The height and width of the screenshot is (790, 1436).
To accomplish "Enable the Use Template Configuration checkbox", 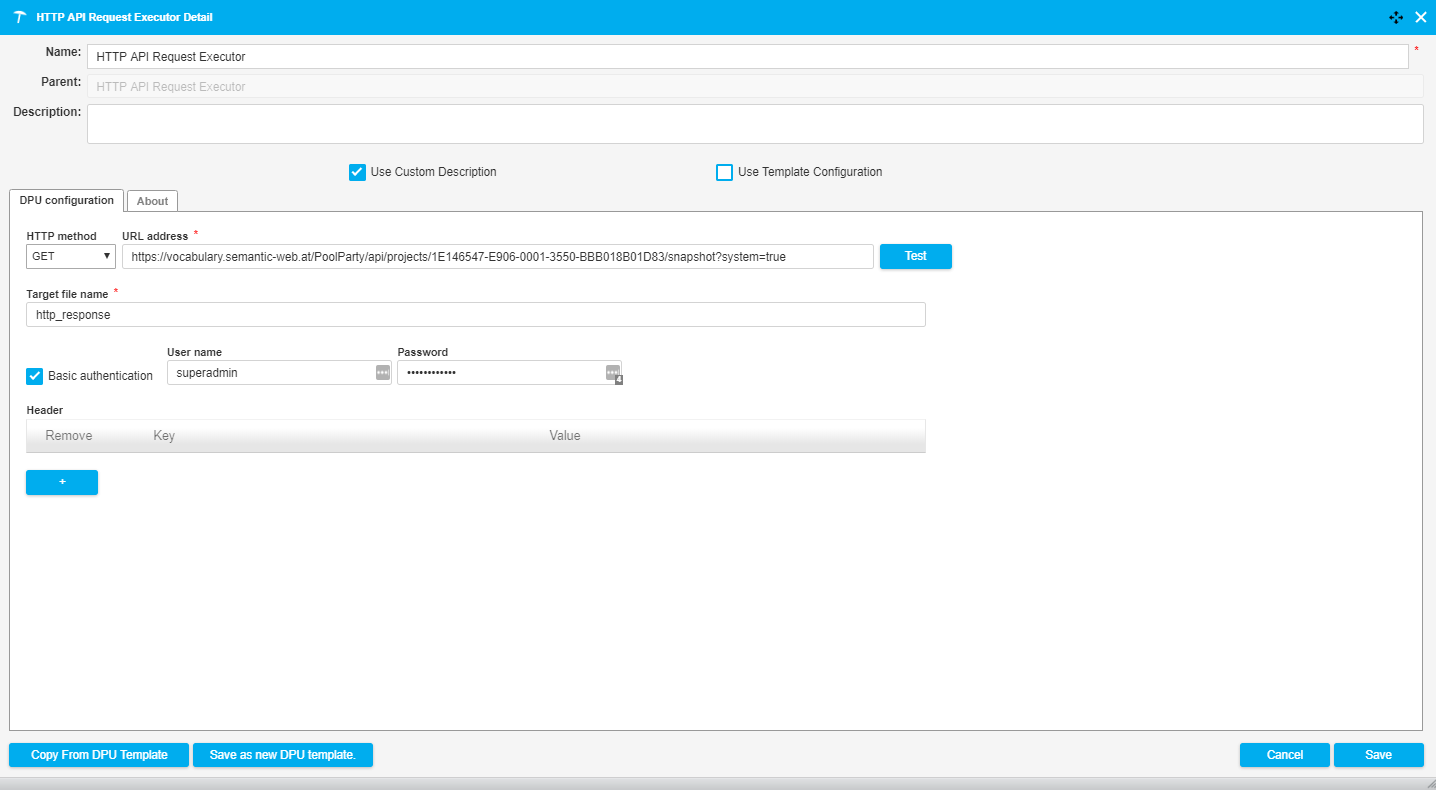I will pyautogui.click(x=724, y=172).
